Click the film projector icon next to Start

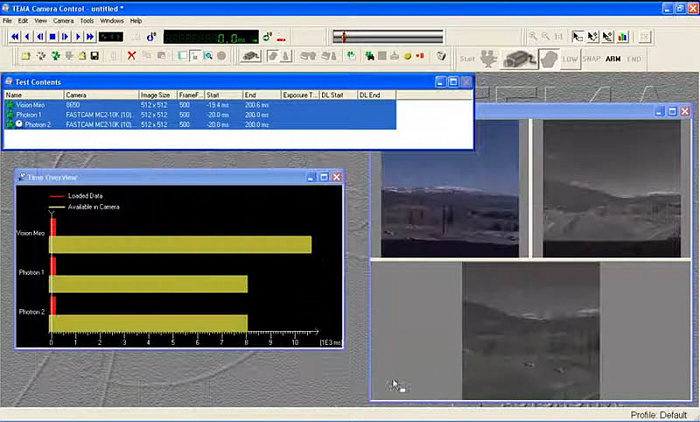[x=489, y=58]
